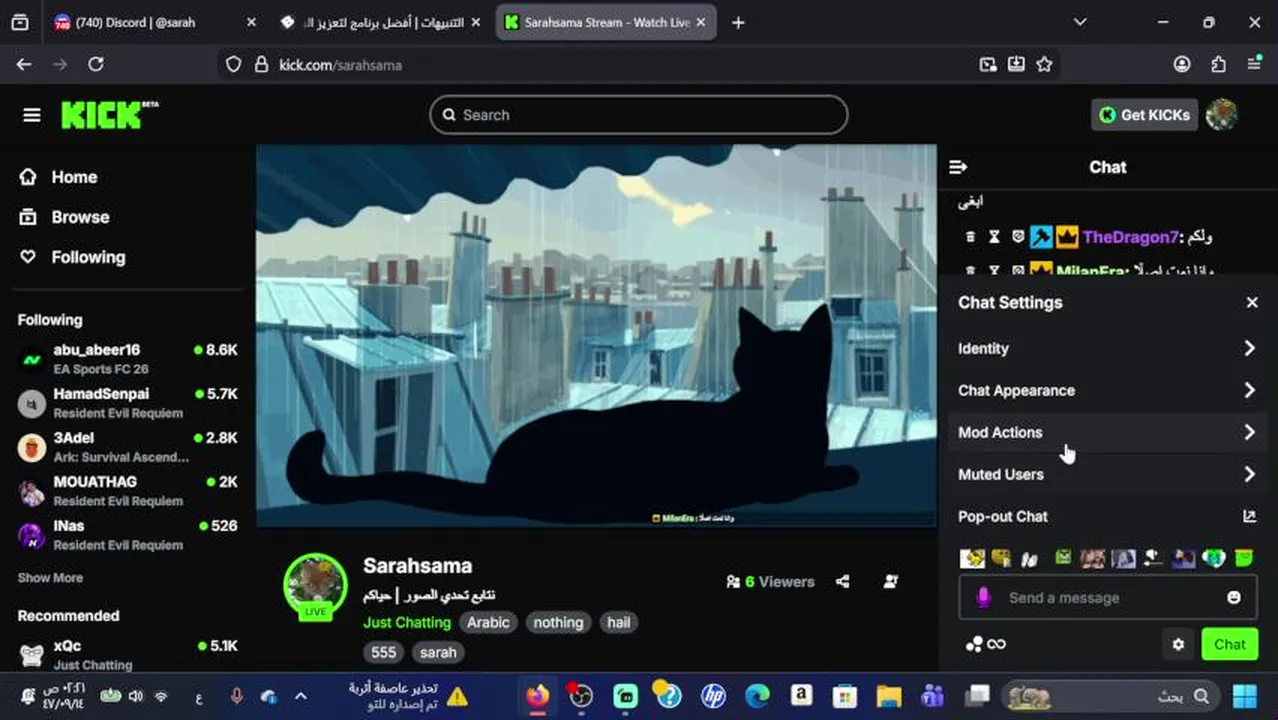The width and height of the screenshot is (1278, 720).
Task: Open chat settings gear icon
Action: 1178,644
